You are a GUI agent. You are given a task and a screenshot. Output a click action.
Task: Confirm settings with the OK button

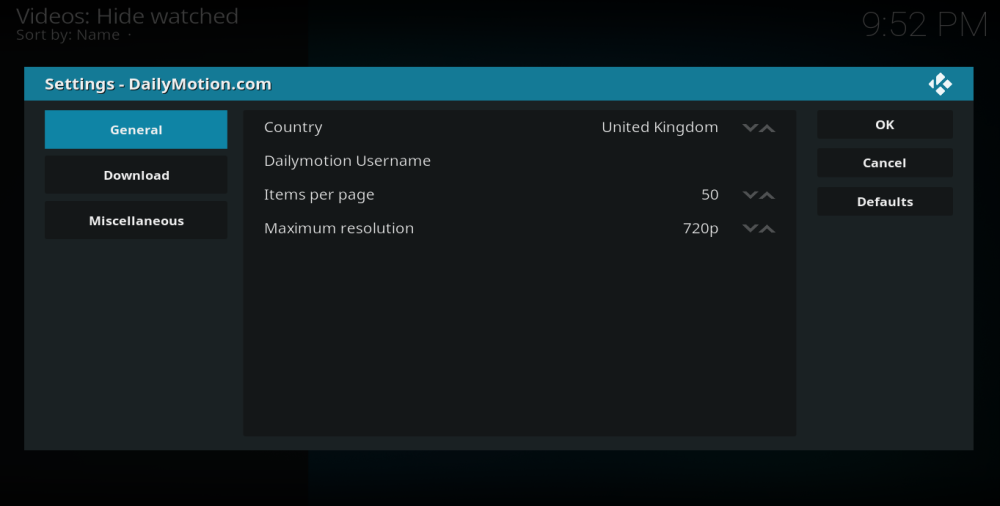coord(885,124)
